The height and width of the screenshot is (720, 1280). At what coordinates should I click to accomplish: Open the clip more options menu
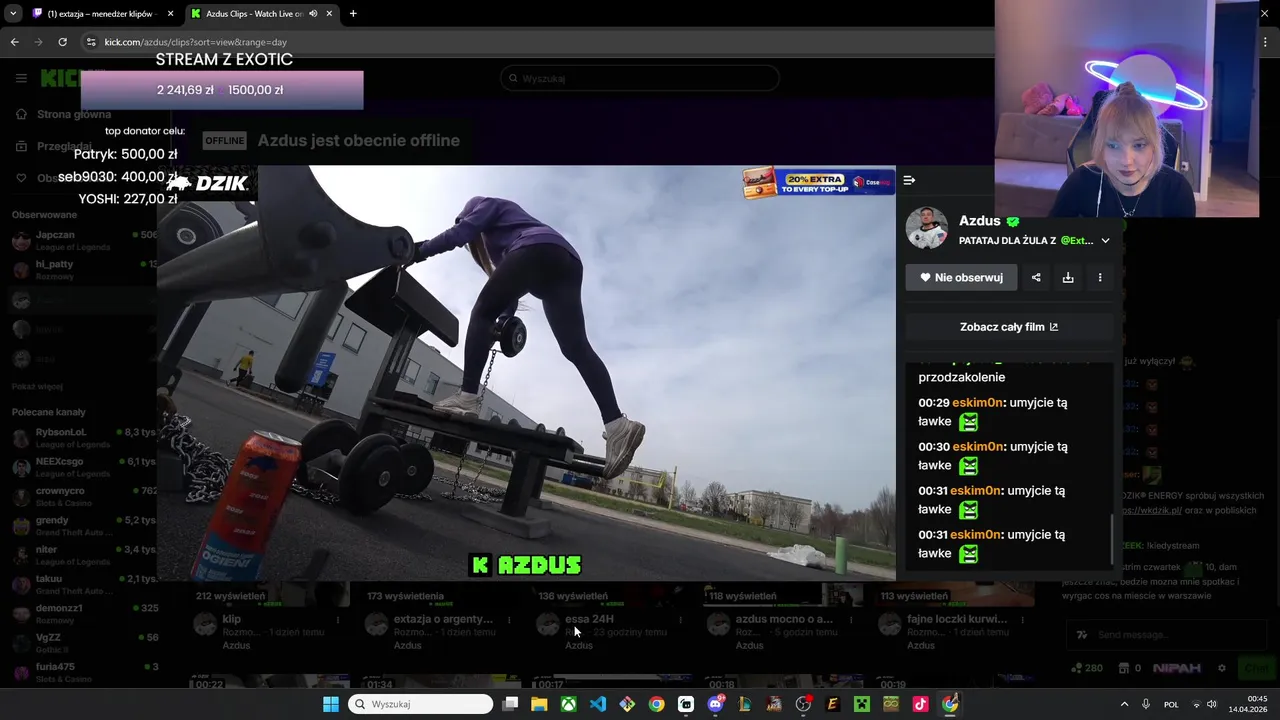tap(1100, 277)
